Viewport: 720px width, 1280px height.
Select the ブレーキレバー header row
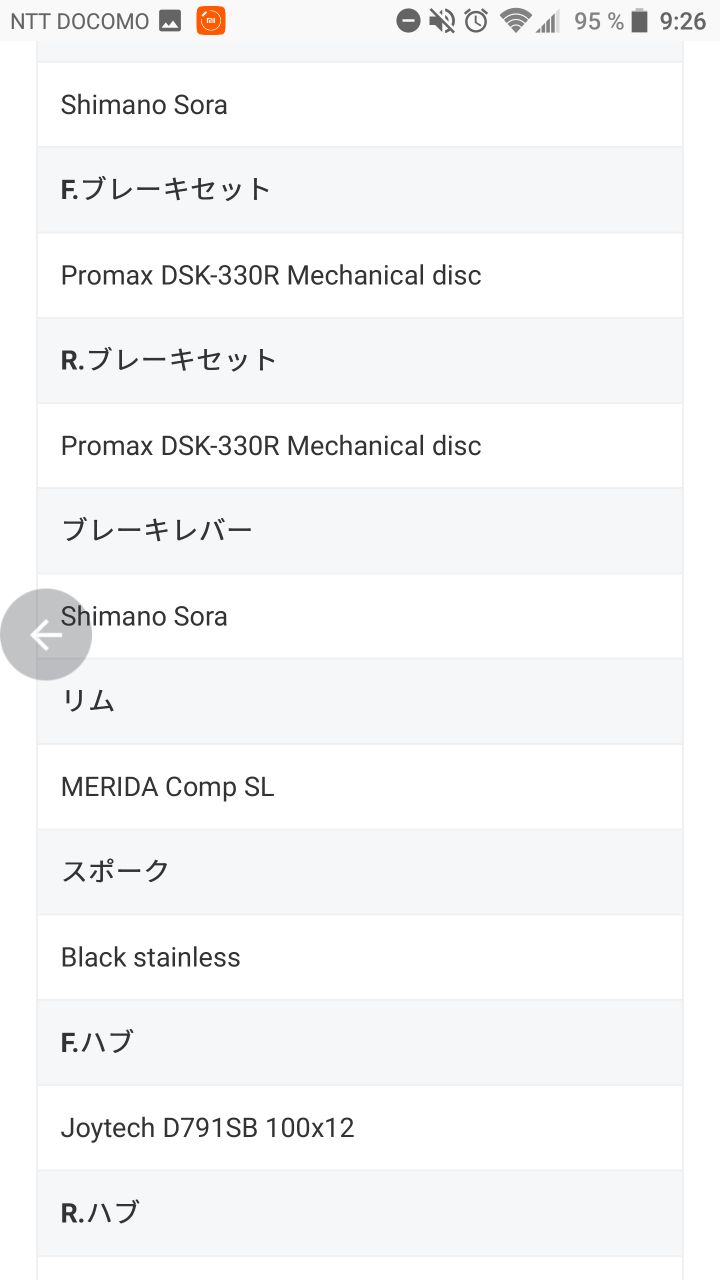(x=360, y=530)
